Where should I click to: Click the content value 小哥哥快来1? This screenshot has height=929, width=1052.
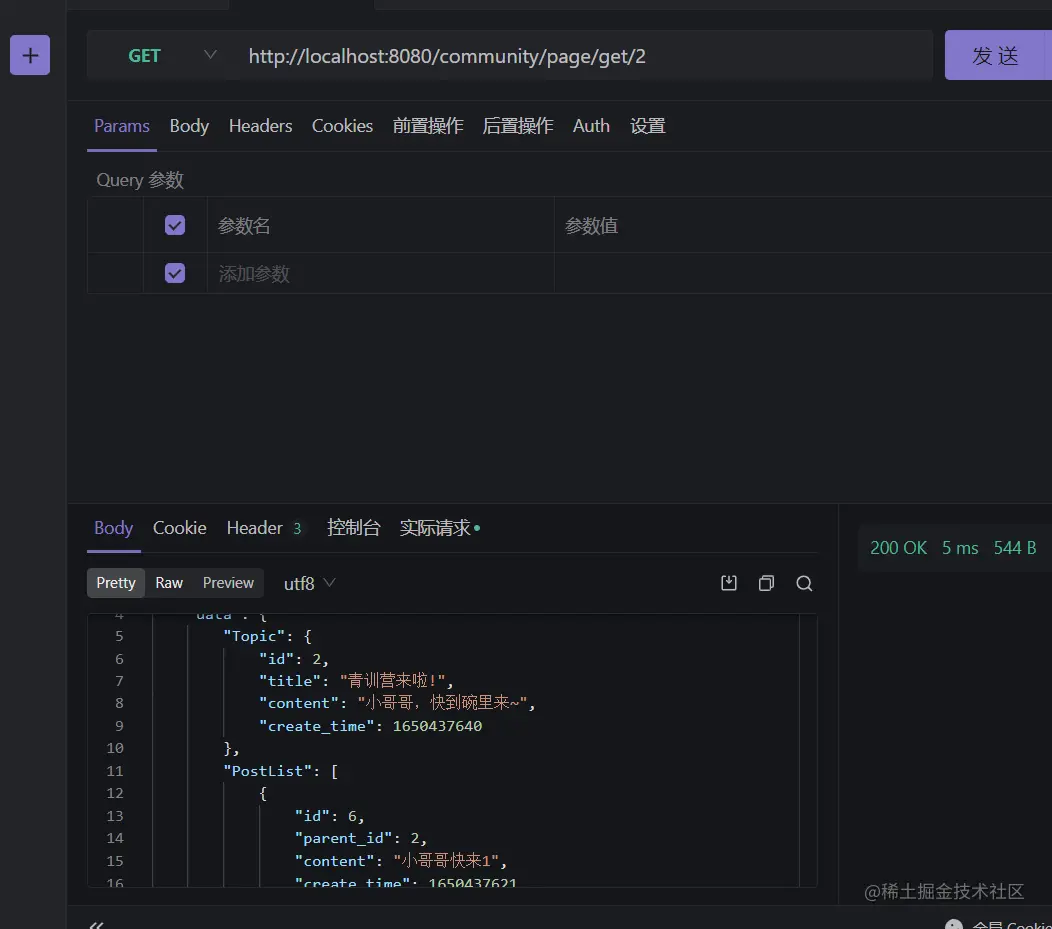[x=446, y=861]
